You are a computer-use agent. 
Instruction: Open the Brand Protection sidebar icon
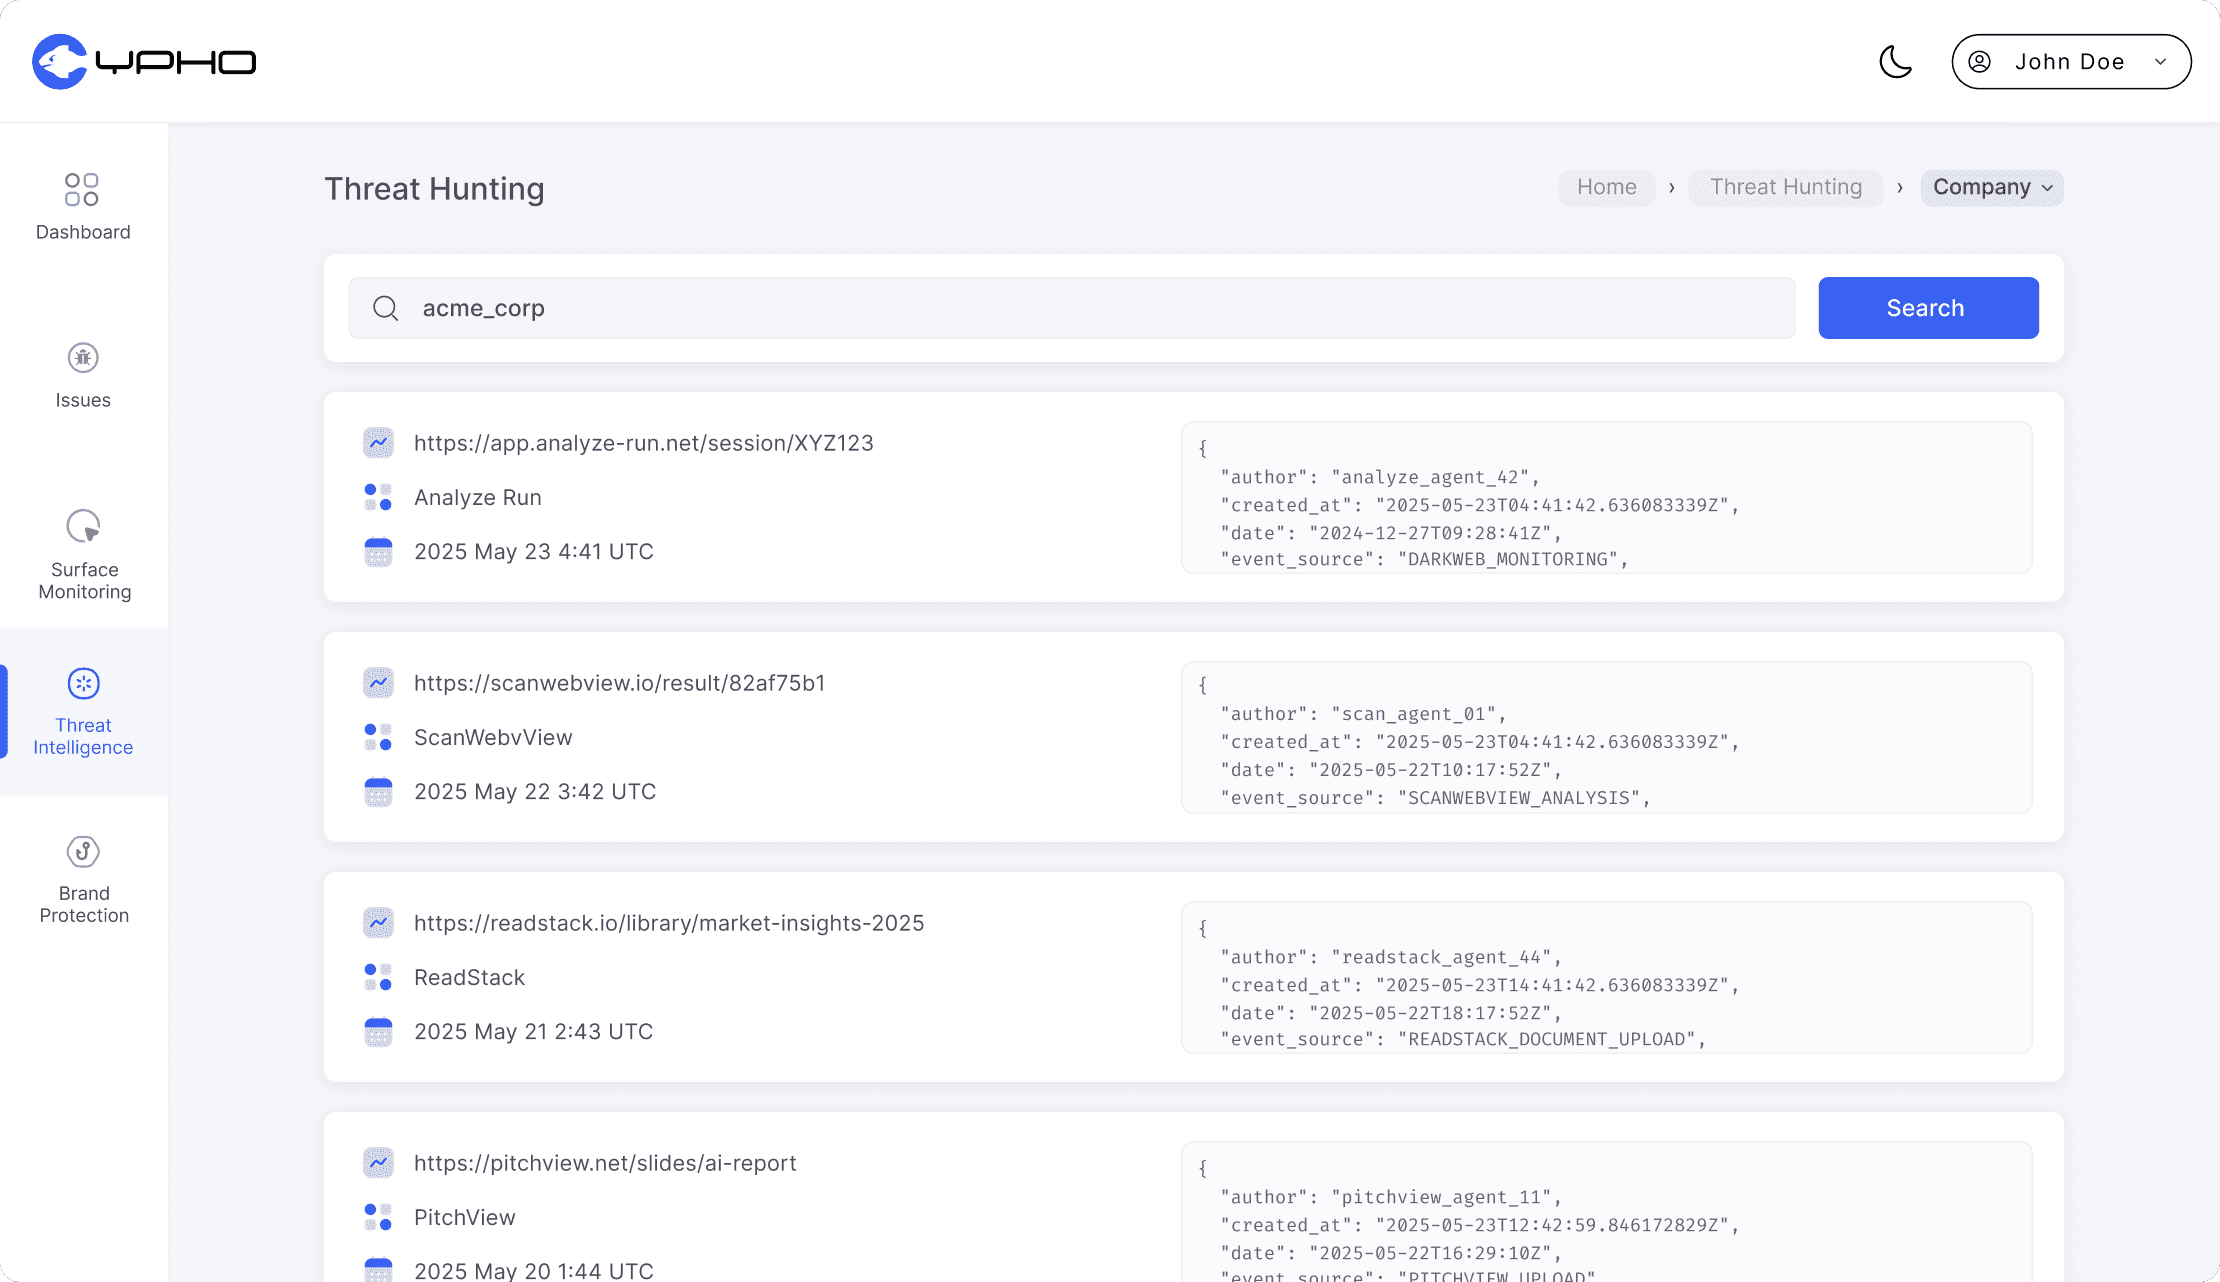(83, 852)
